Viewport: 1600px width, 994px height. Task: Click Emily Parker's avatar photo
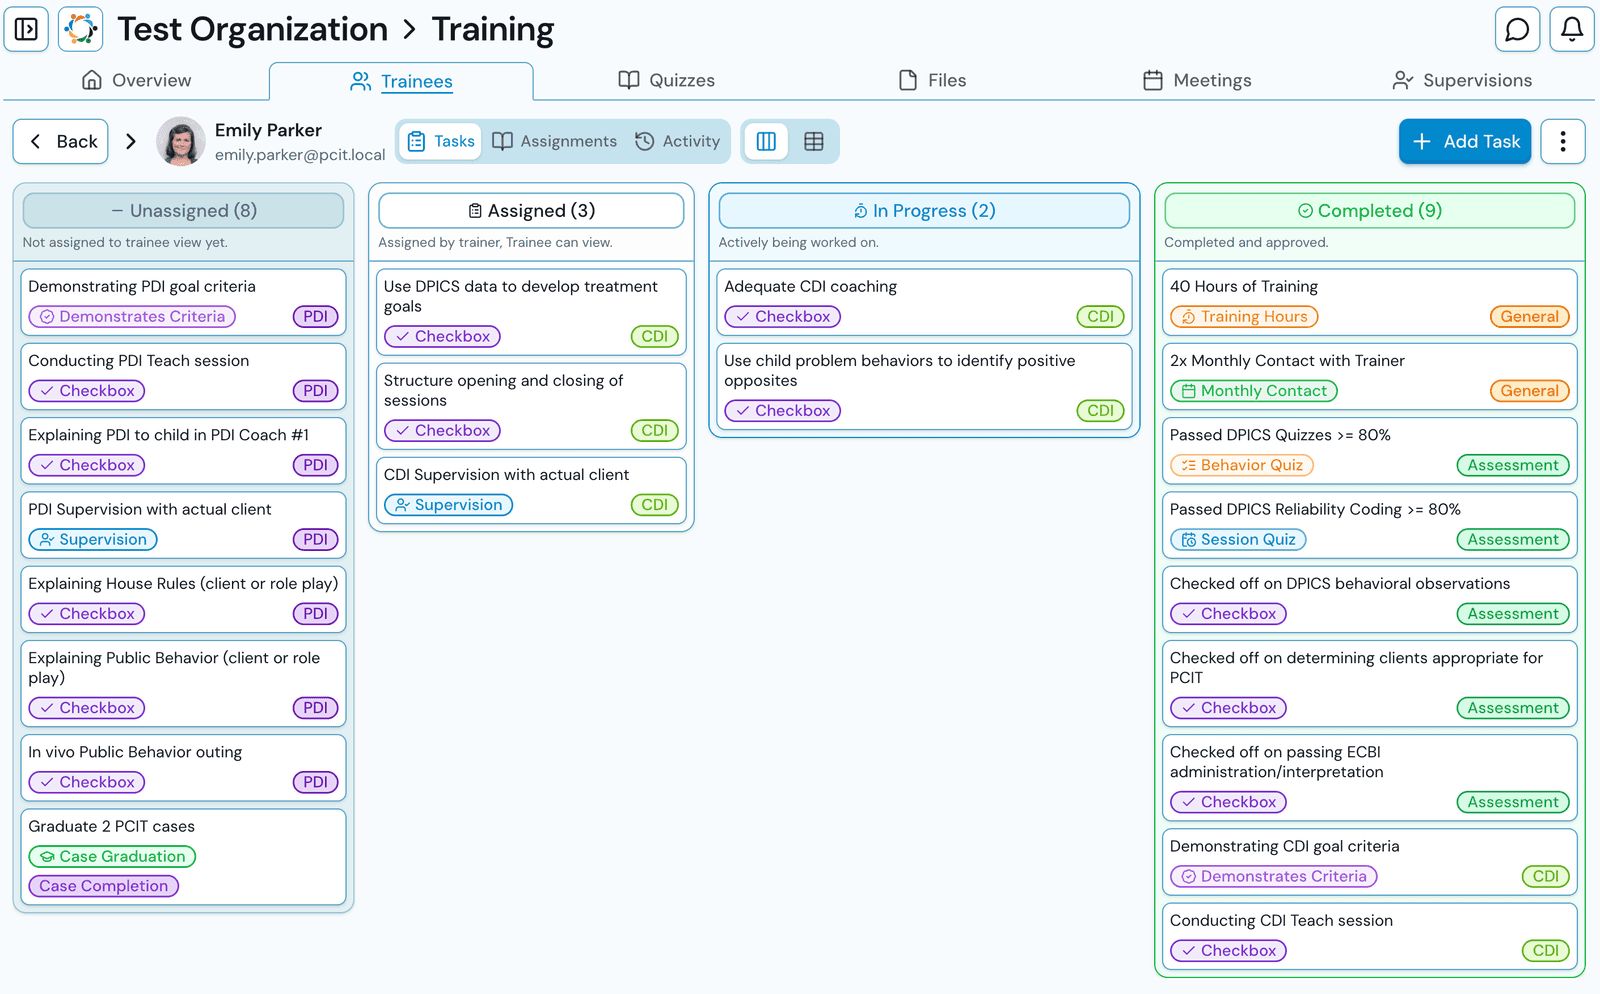pos(181,141)
